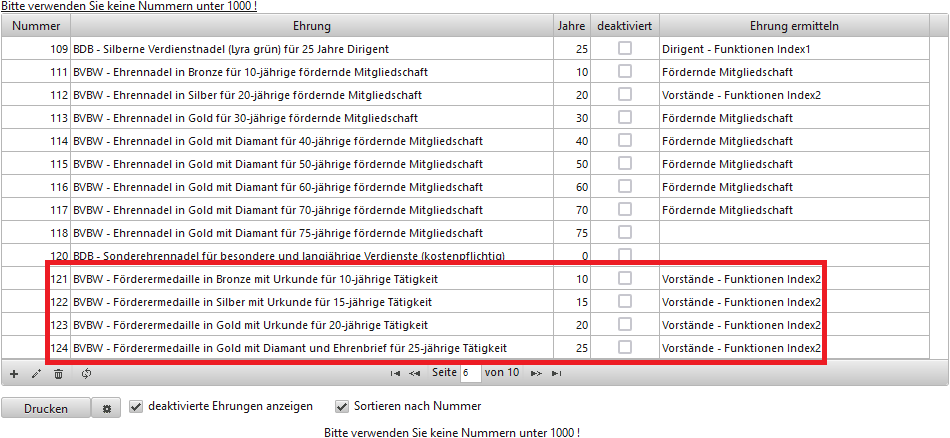The width and height of the screenshot is (950, 438).
Task: Reload the table with the refresh icon
Action: [x=86, y=374]
